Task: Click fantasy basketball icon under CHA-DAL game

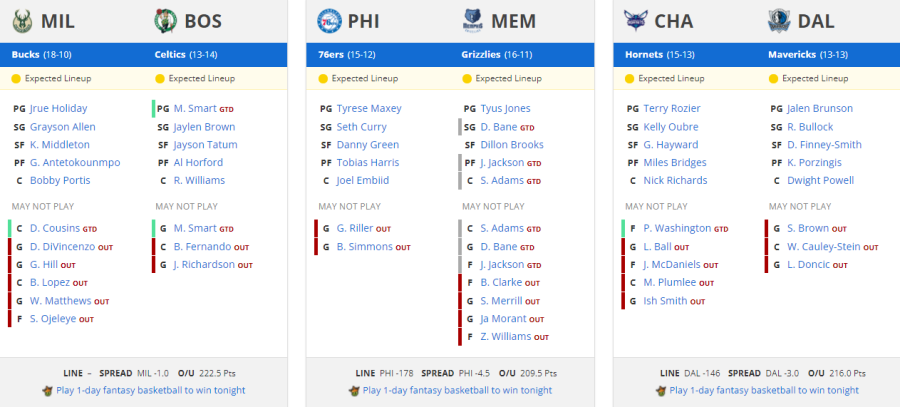Action: (661, 391)
